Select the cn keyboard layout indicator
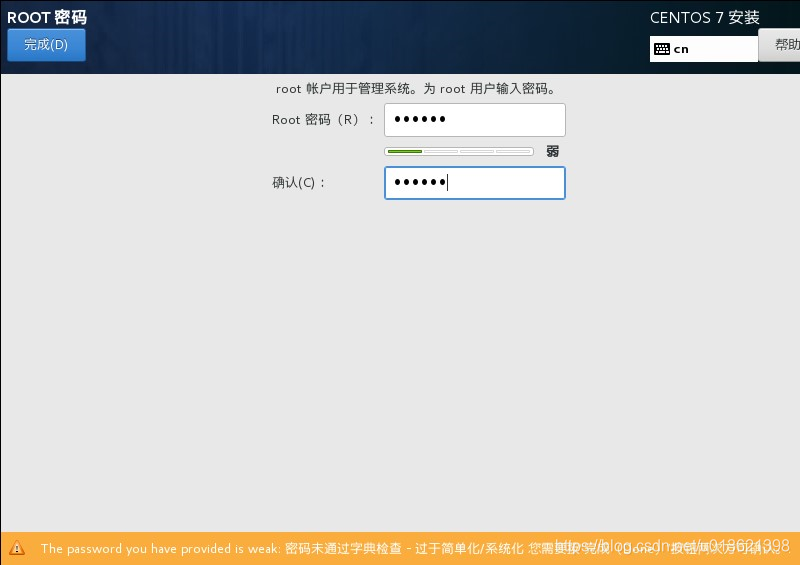This screenshot has width=800, height=565. click(x=703, y=49)
